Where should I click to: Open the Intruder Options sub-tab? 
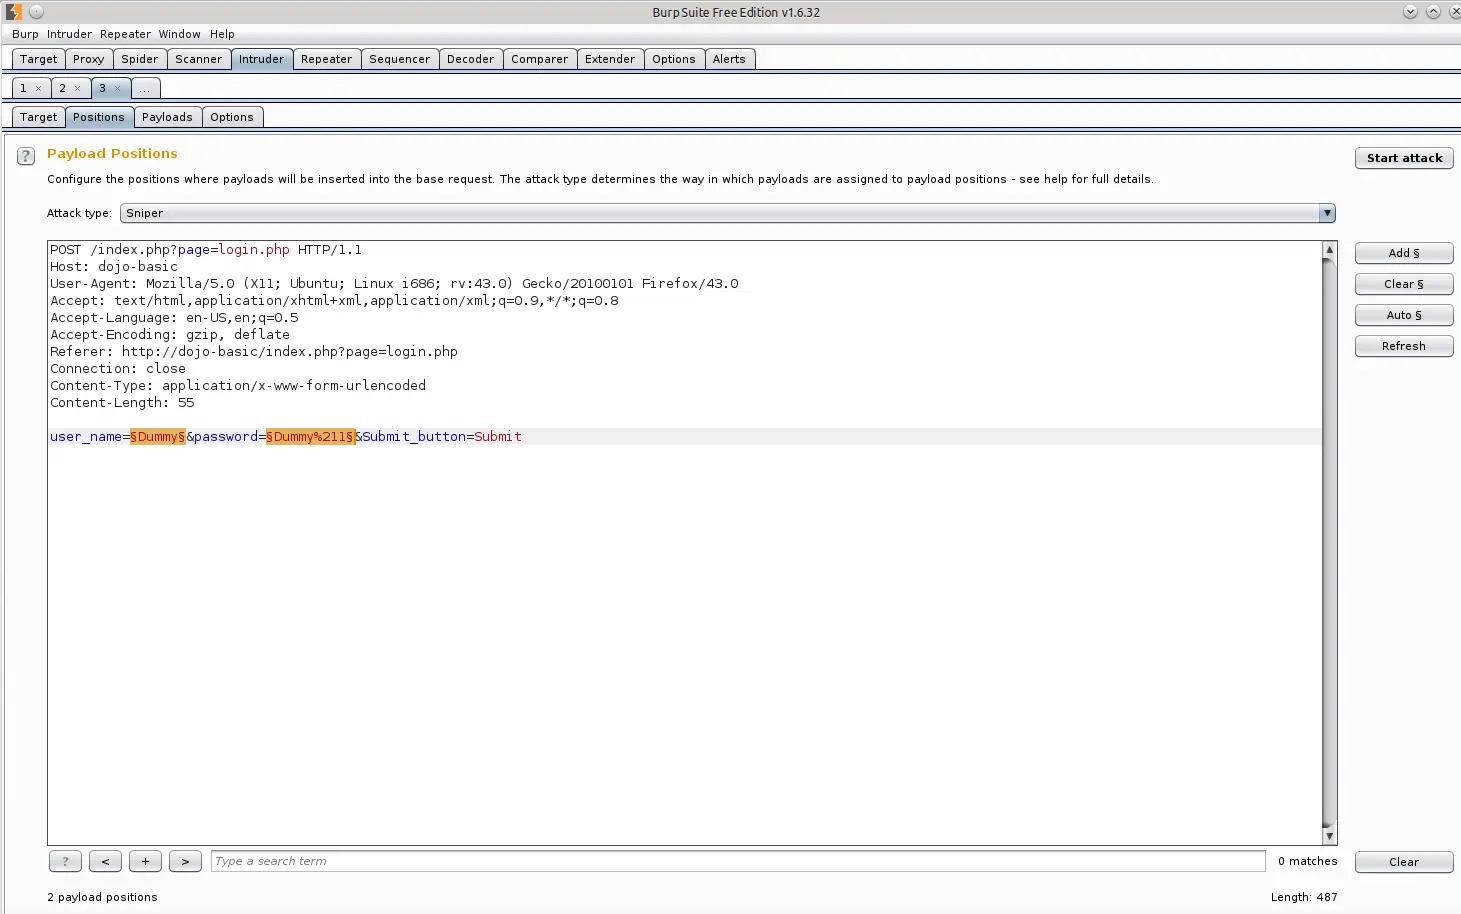(x=232, y=117)
